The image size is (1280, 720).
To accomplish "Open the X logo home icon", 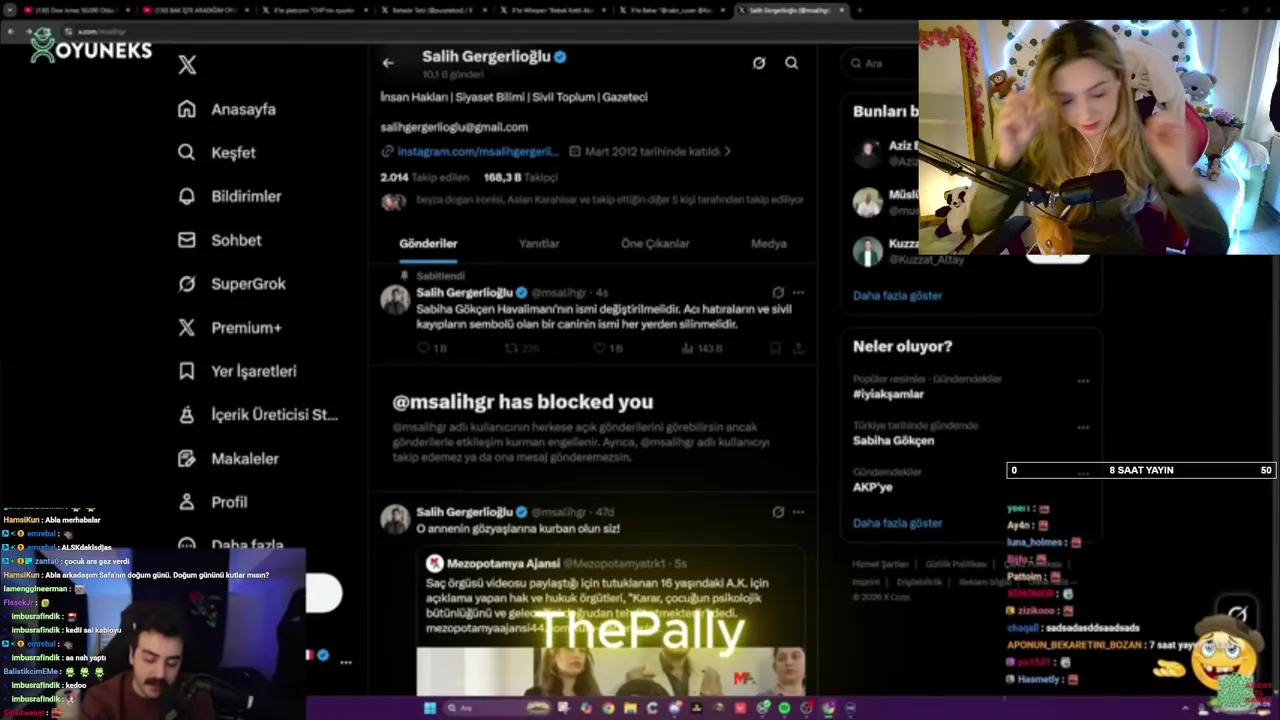I will (187, 65).
